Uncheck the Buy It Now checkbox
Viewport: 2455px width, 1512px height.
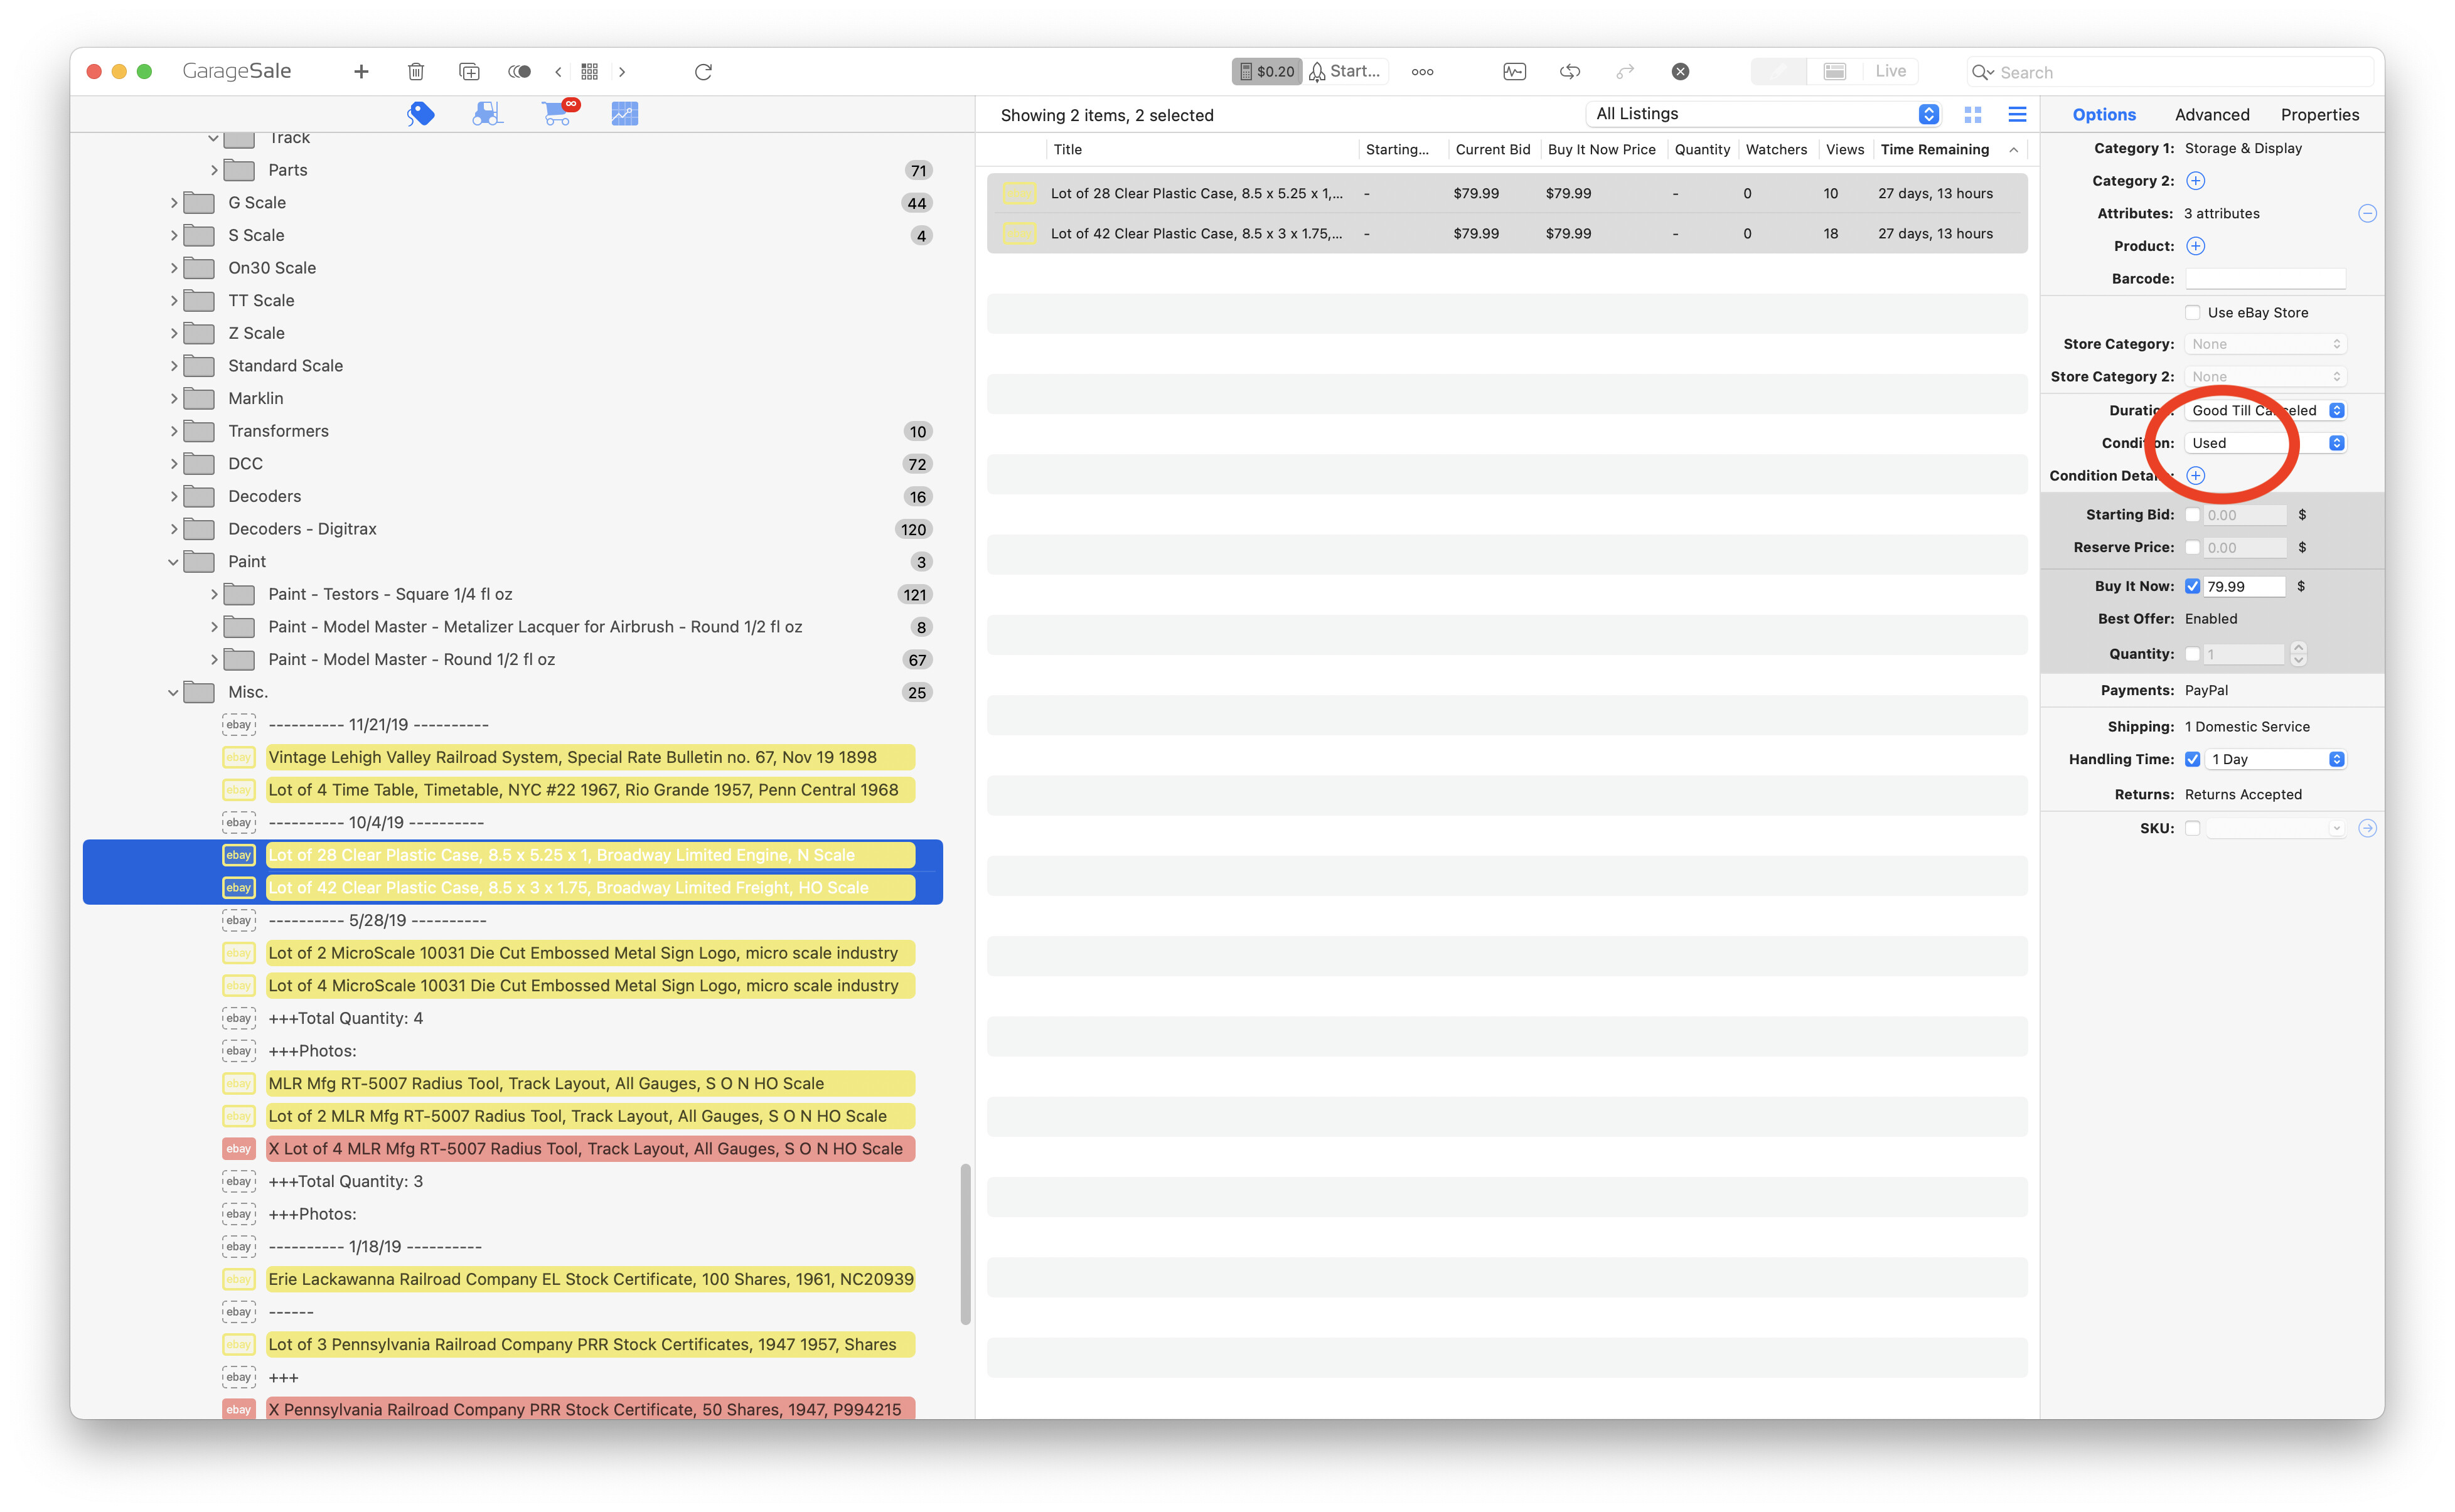pos(2192,587)
